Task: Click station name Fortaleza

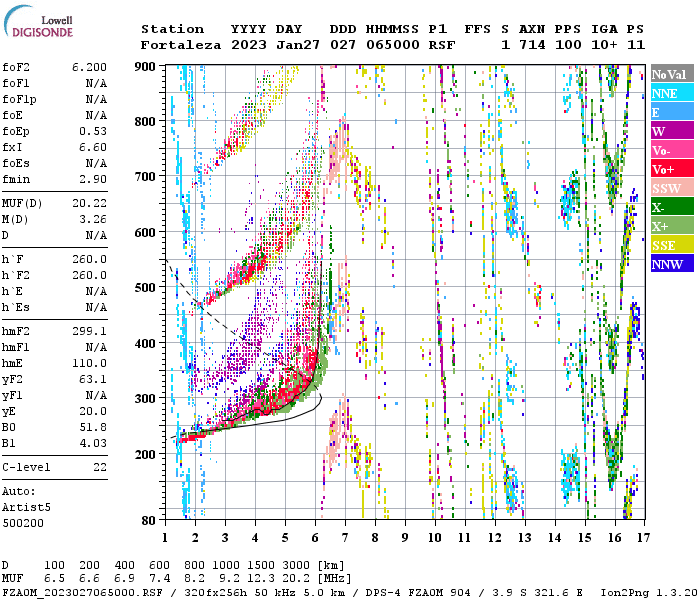Action: 181,45
